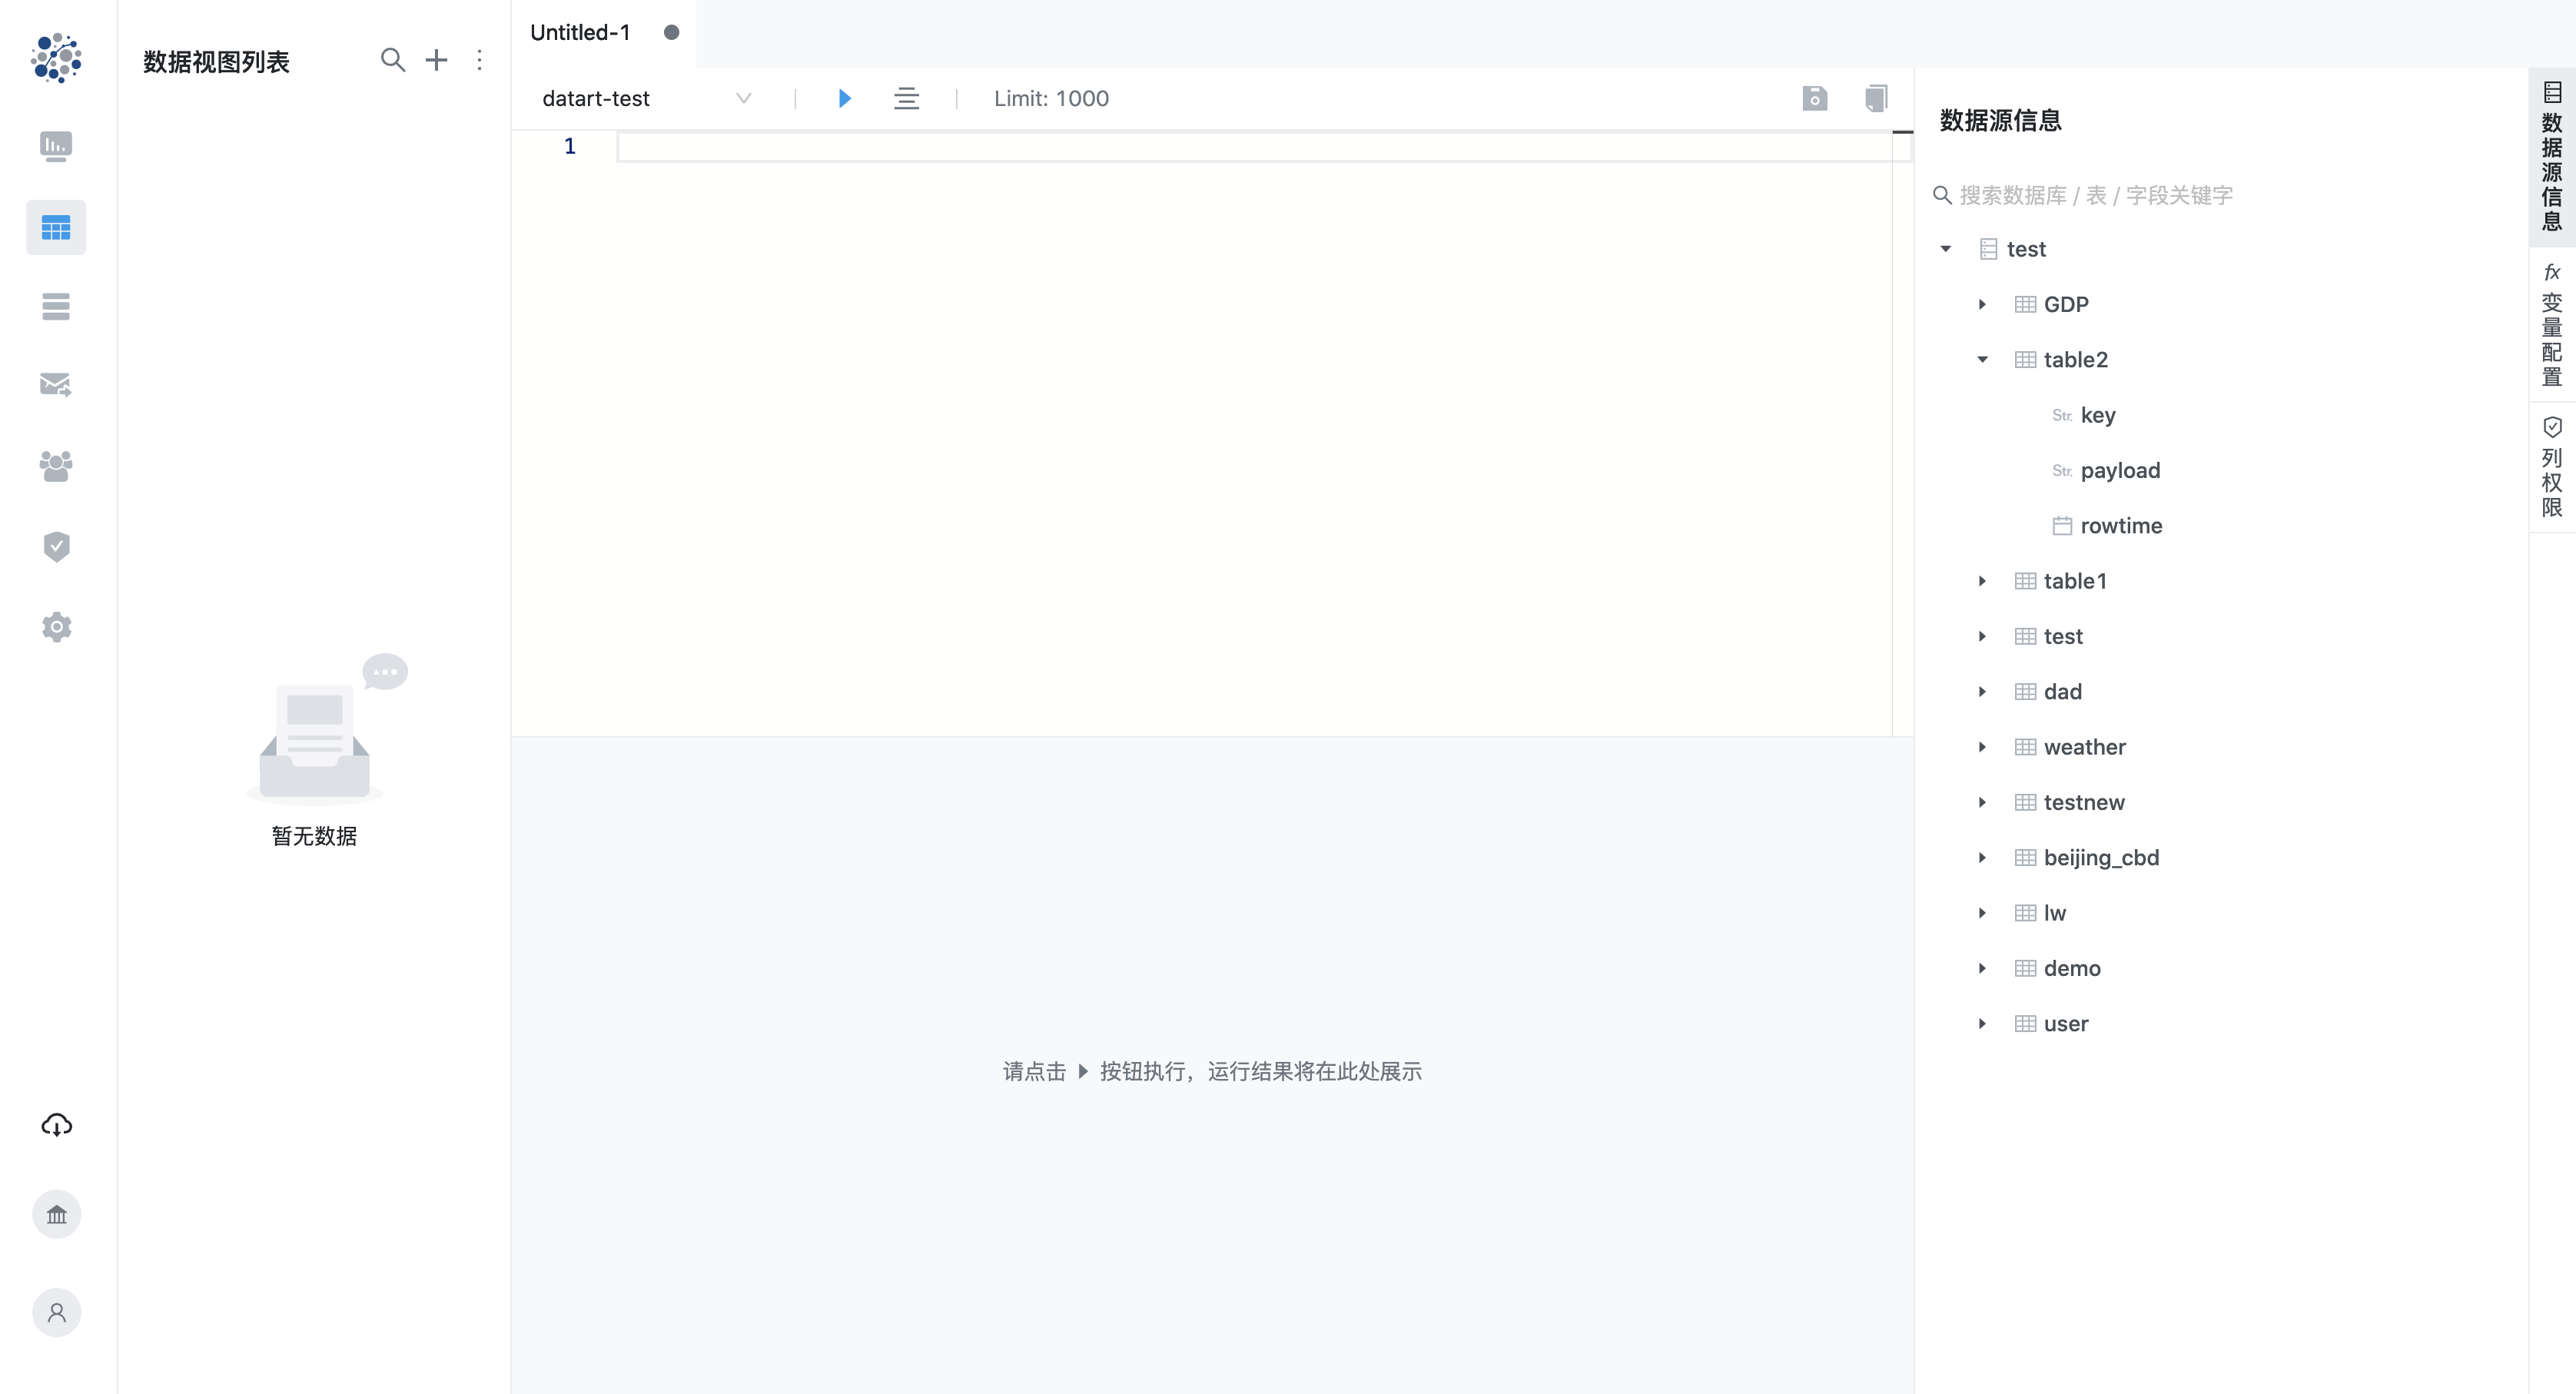The height and width of the screenshot is (1394, 2576).
Task: Select the user table name
Action: [2066, 1024]
